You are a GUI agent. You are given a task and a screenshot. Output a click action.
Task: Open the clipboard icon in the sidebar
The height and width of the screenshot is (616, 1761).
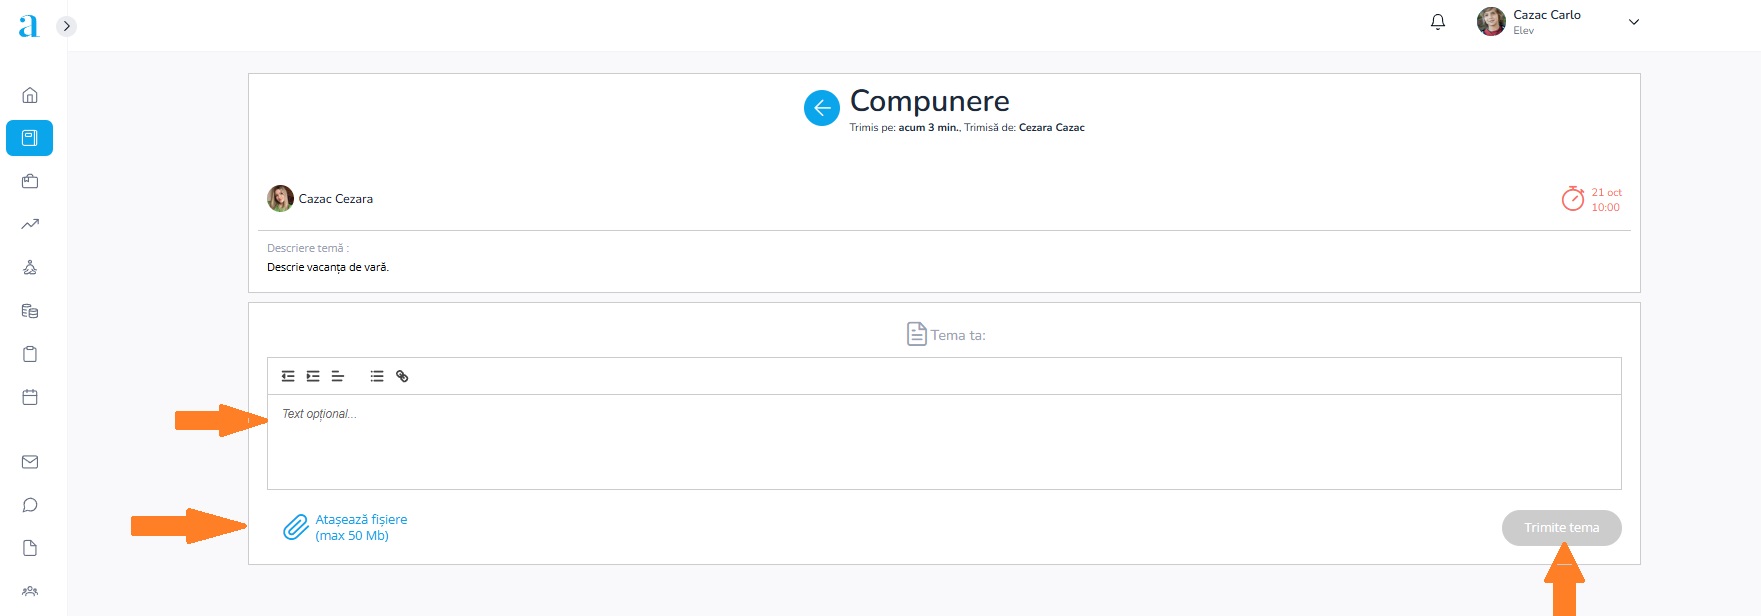point(30,354)
